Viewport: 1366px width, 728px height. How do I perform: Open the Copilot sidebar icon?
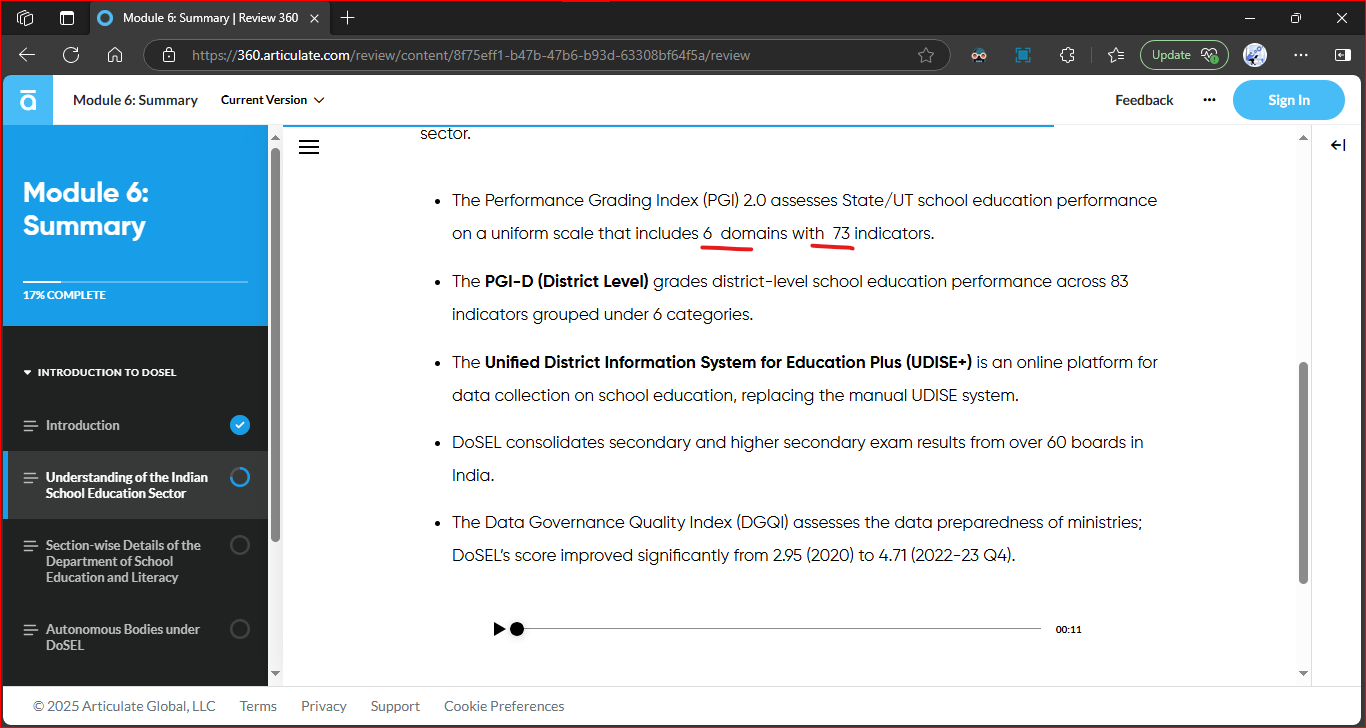[1342, 55]
